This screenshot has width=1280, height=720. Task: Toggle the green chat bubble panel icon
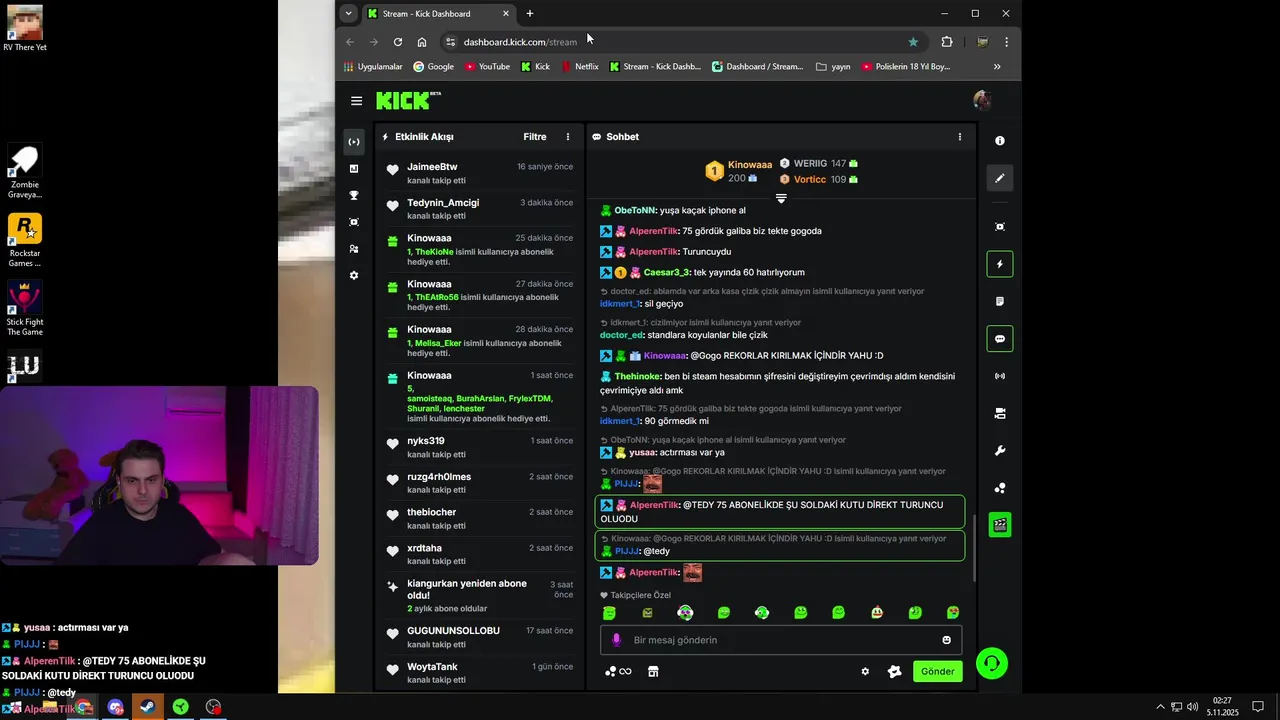click(1000, 339)
